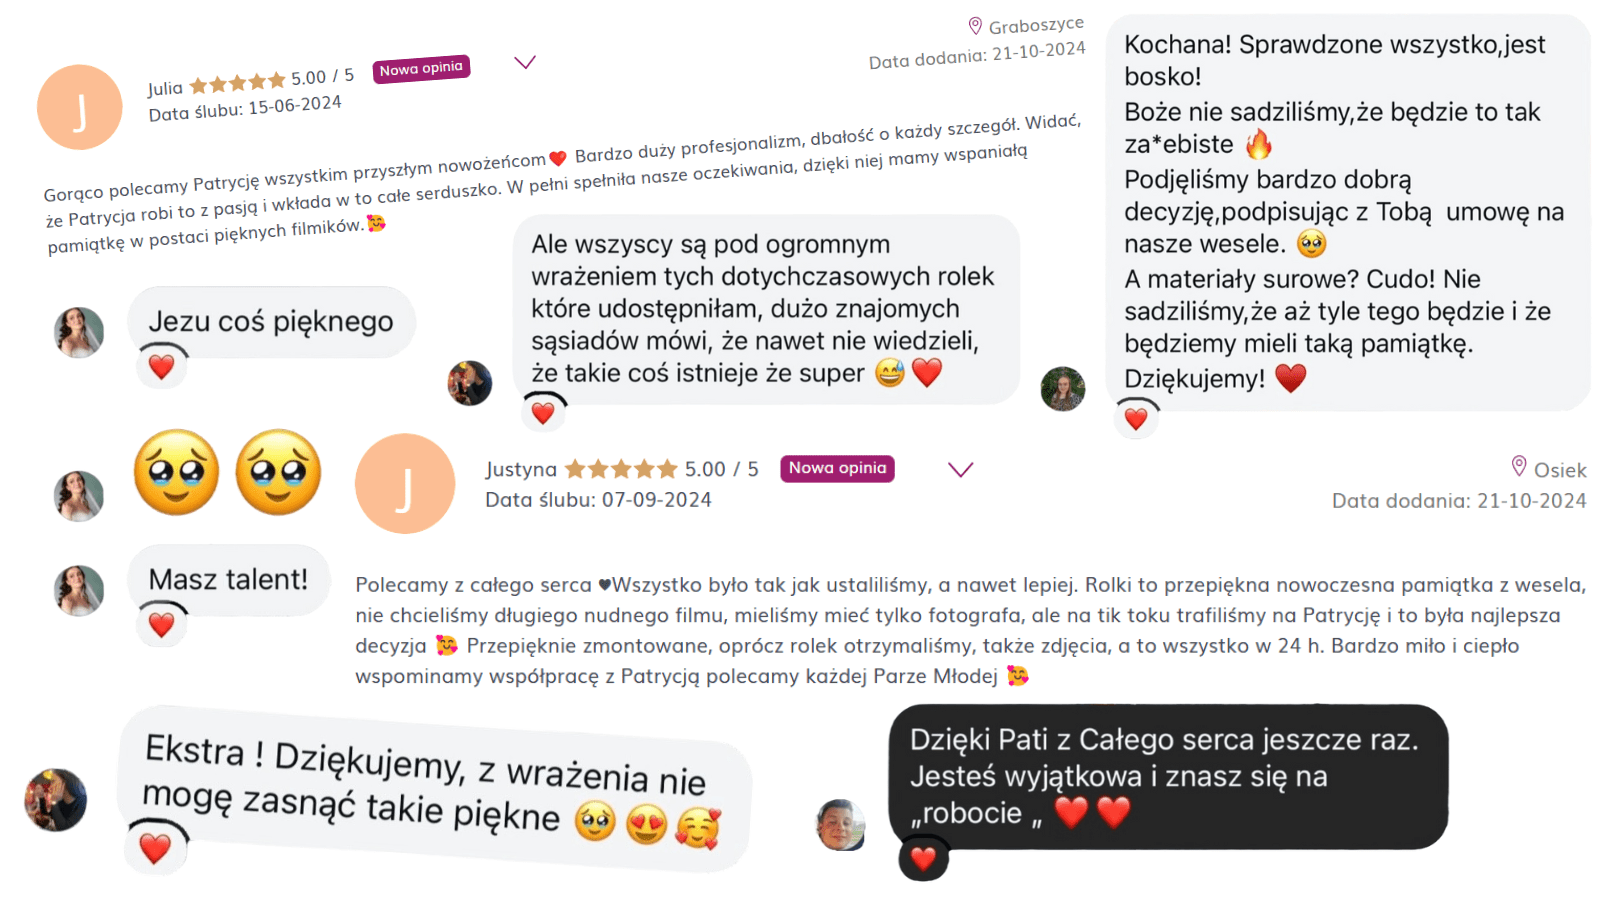Viewport: 1600px width, 900px height.
Task: Click the Osiek location pin icon
Action: pos(1518,466)
